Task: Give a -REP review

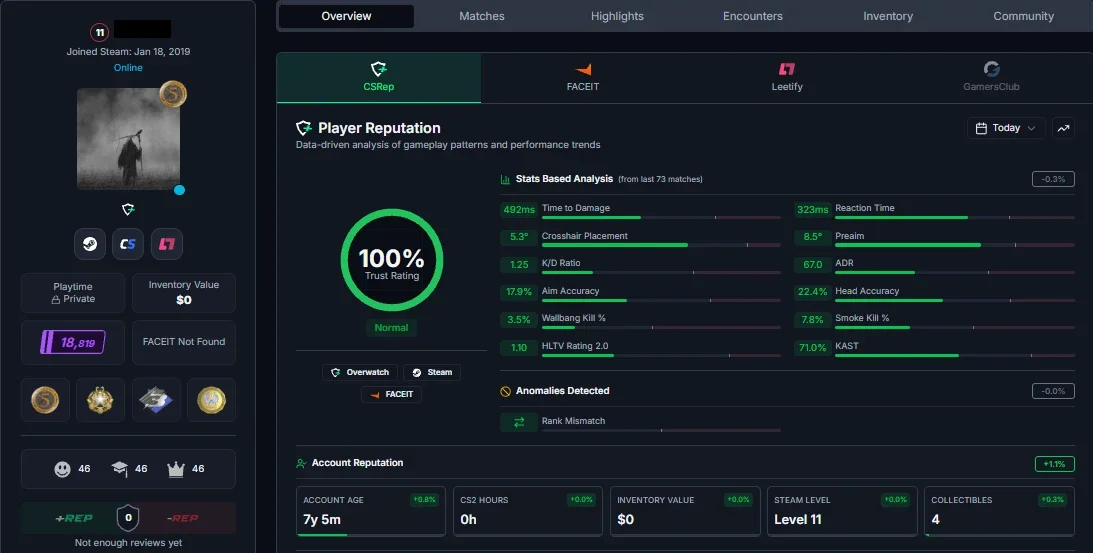Action: tap(183, 518)
